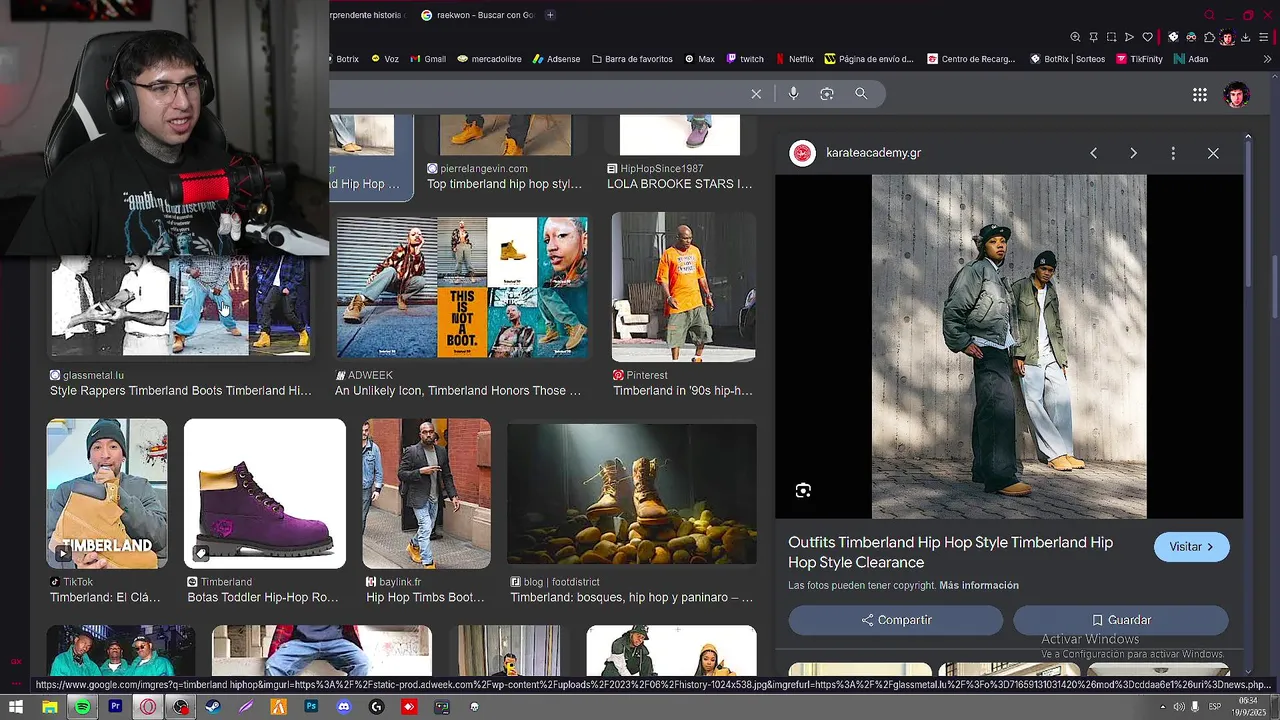The image size is (1280, 720).
Task: Open File Explorer from the taskbar
Action: (x=49, y=707)
